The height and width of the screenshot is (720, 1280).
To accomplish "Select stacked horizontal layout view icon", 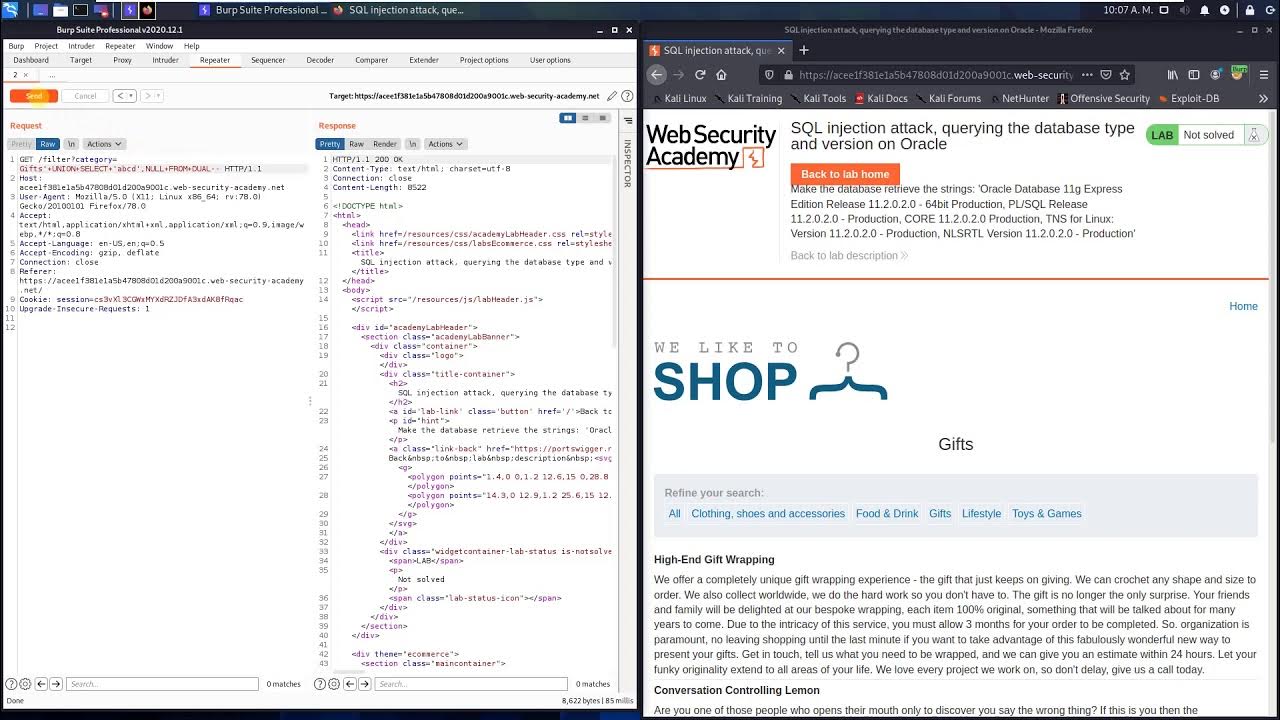I will 585,118.
